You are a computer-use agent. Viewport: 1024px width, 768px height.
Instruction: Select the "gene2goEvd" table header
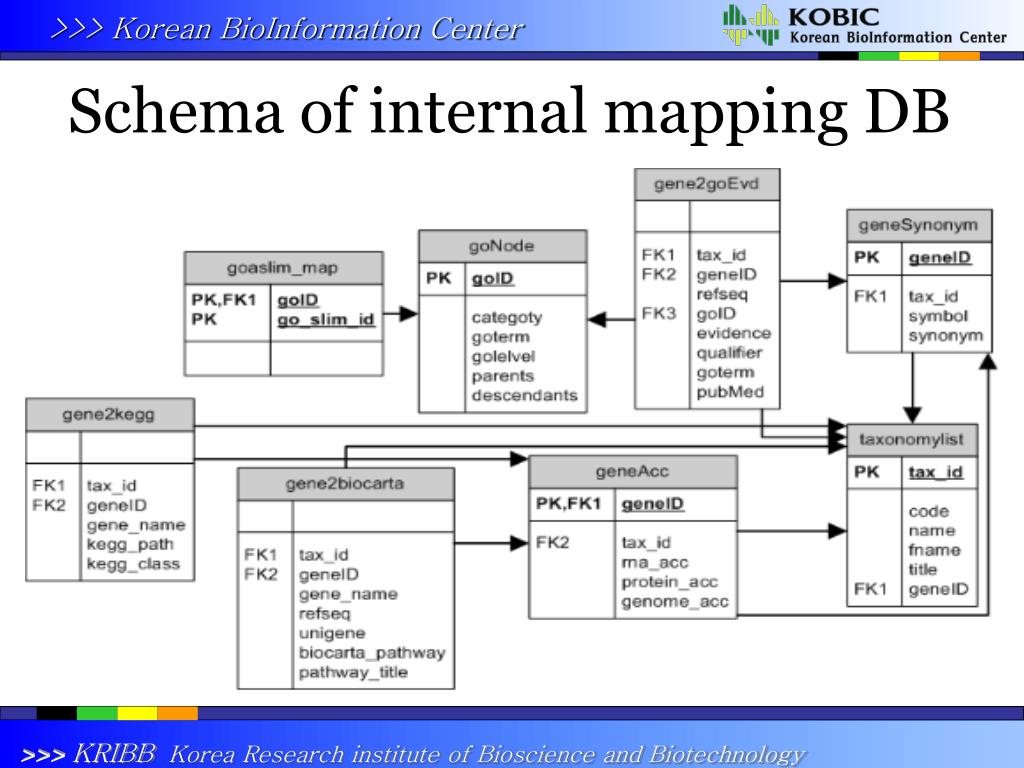click(707, 184)
